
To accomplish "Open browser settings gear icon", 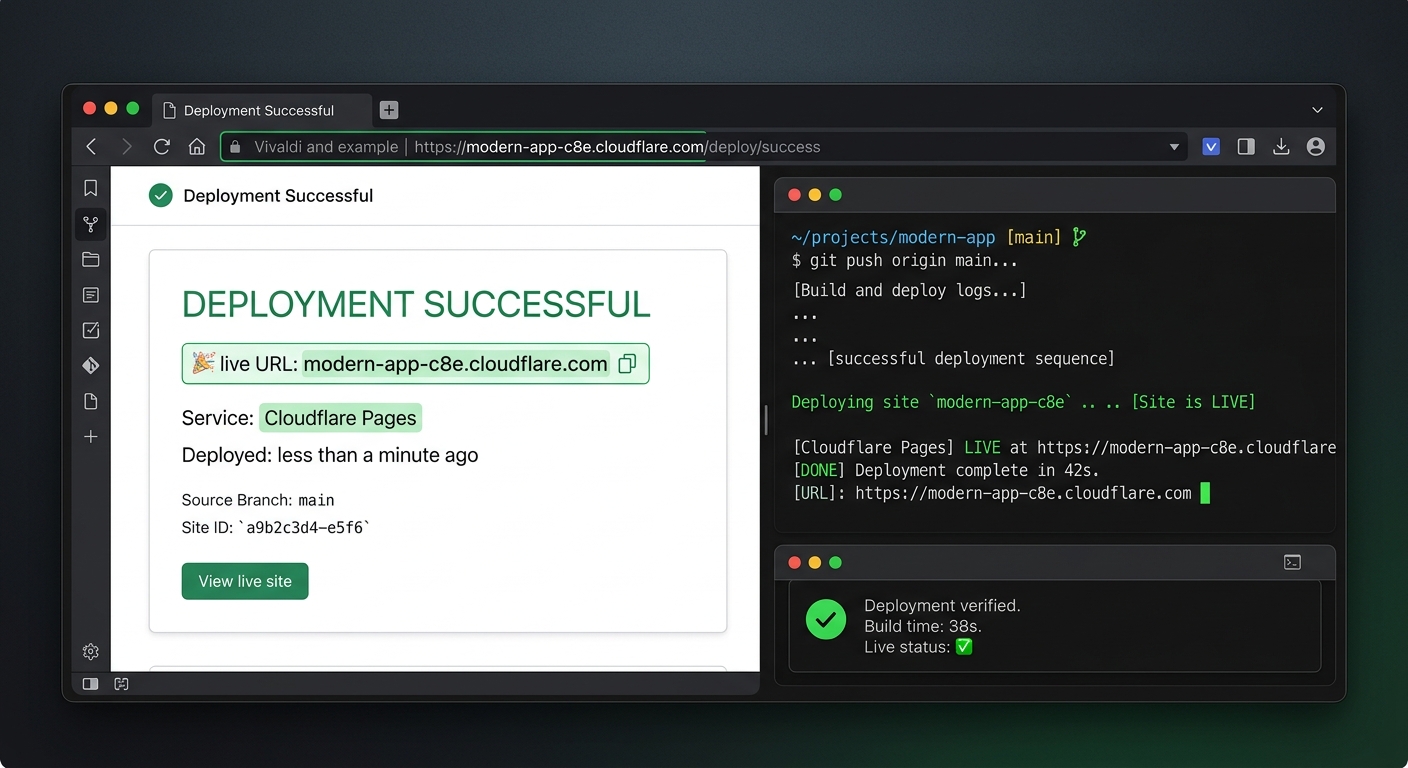I will click(91, 652).
